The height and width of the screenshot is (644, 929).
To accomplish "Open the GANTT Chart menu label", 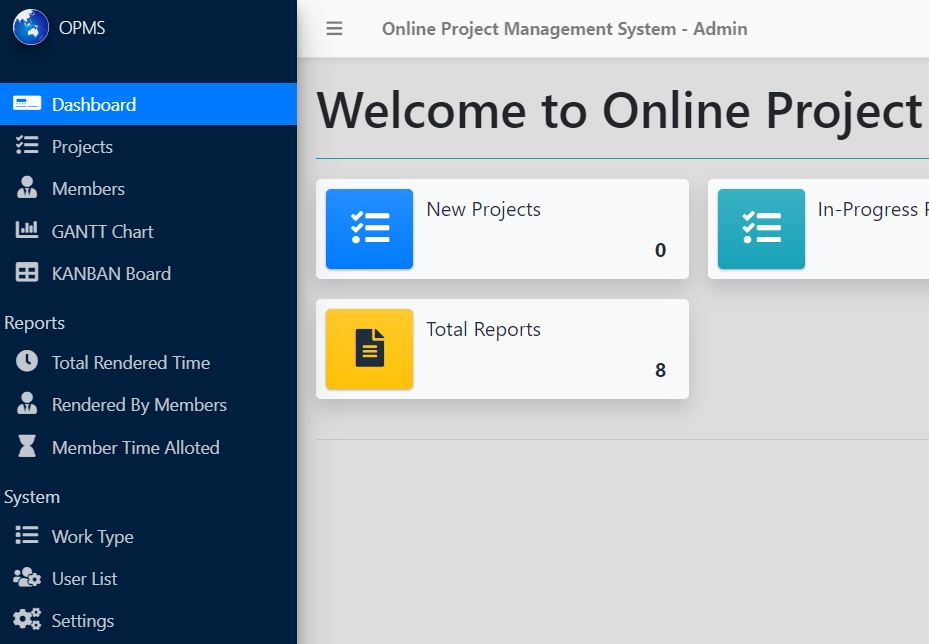I will point(102,232).
